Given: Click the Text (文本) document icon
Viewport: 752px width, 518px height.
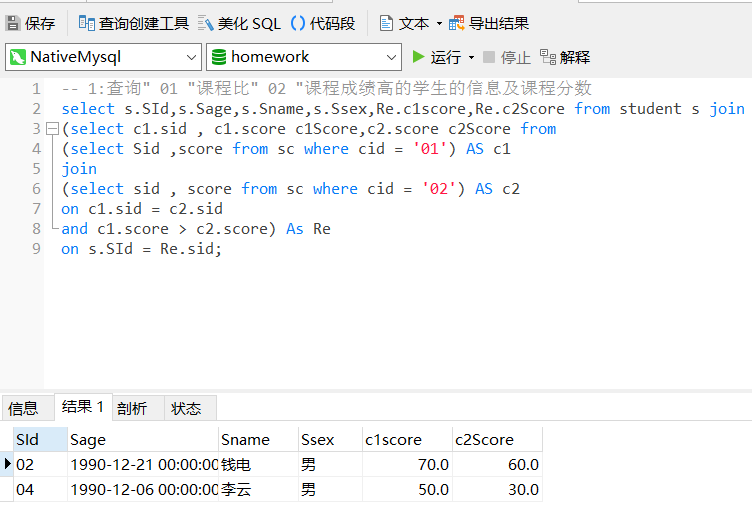Looking at the screenshot, I should pos(386,23).
